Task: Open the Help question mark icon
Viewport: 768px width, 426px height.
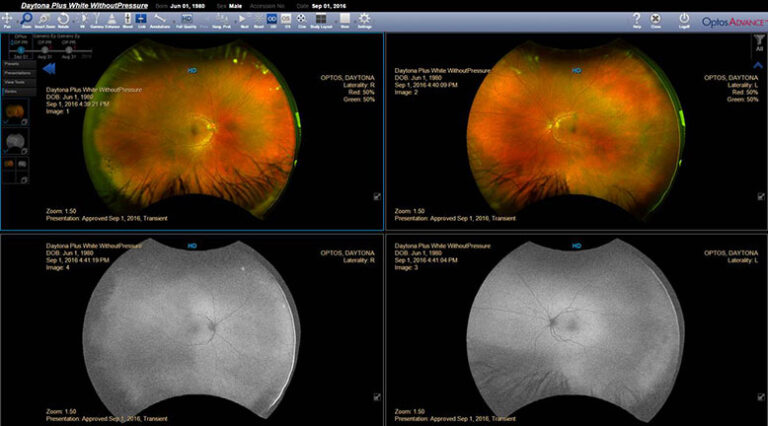Action: pyautogui.click(x=637, y=20)
